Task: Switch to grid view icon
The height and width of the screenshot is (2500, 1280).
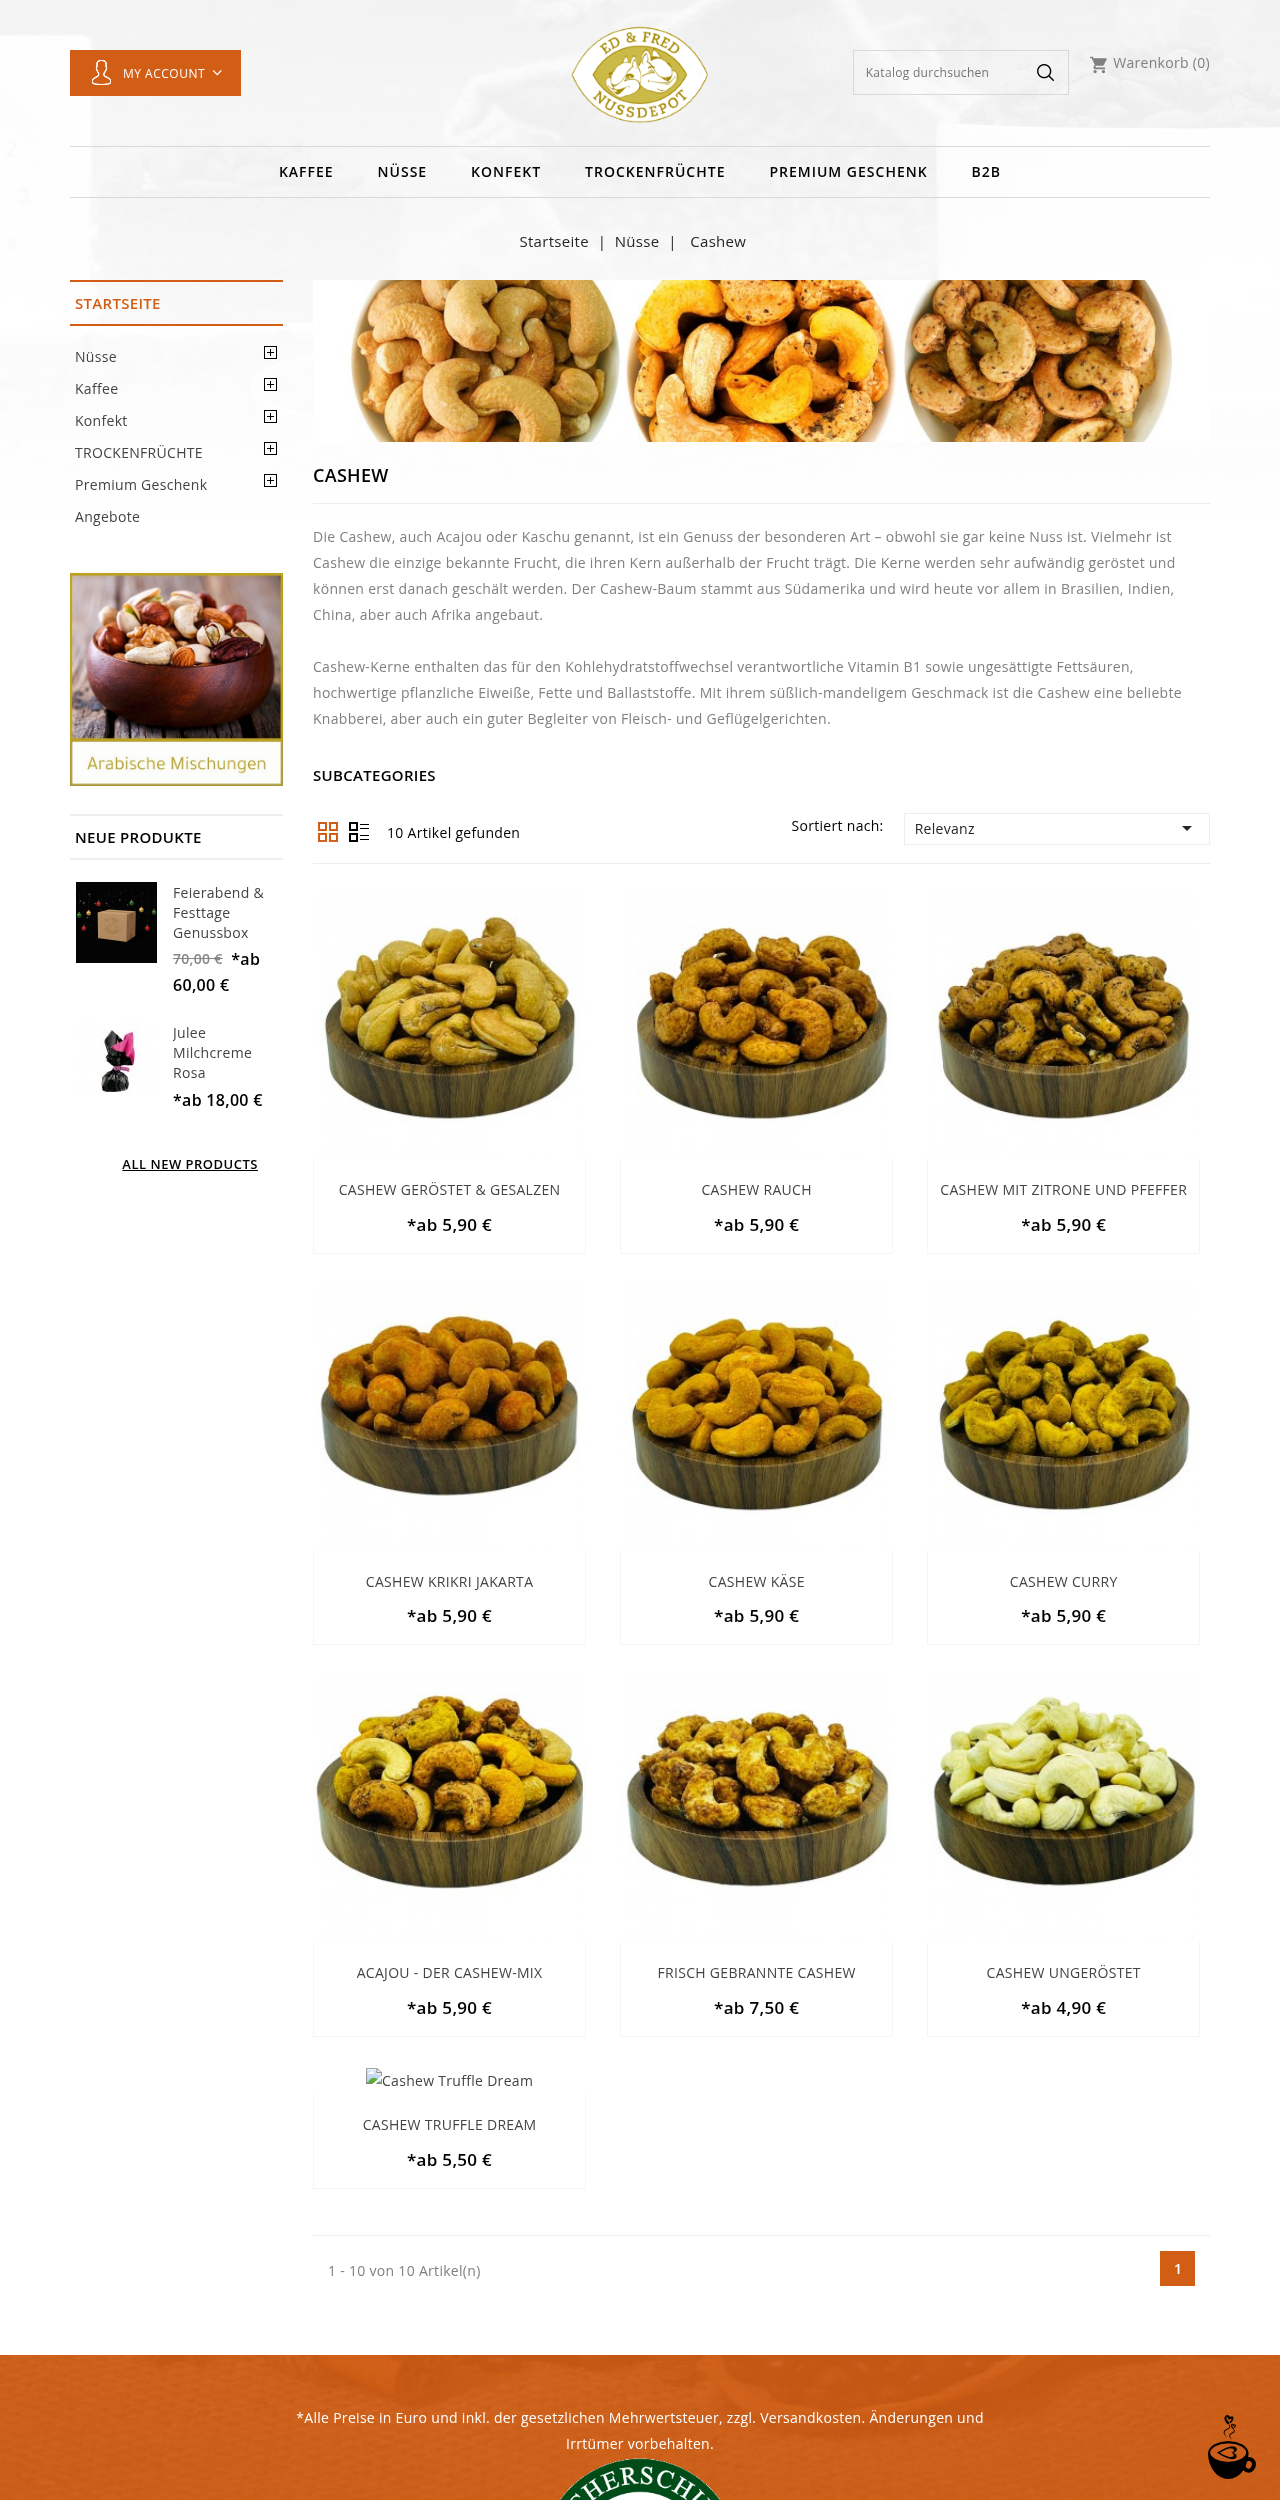Action: [328, 832]
